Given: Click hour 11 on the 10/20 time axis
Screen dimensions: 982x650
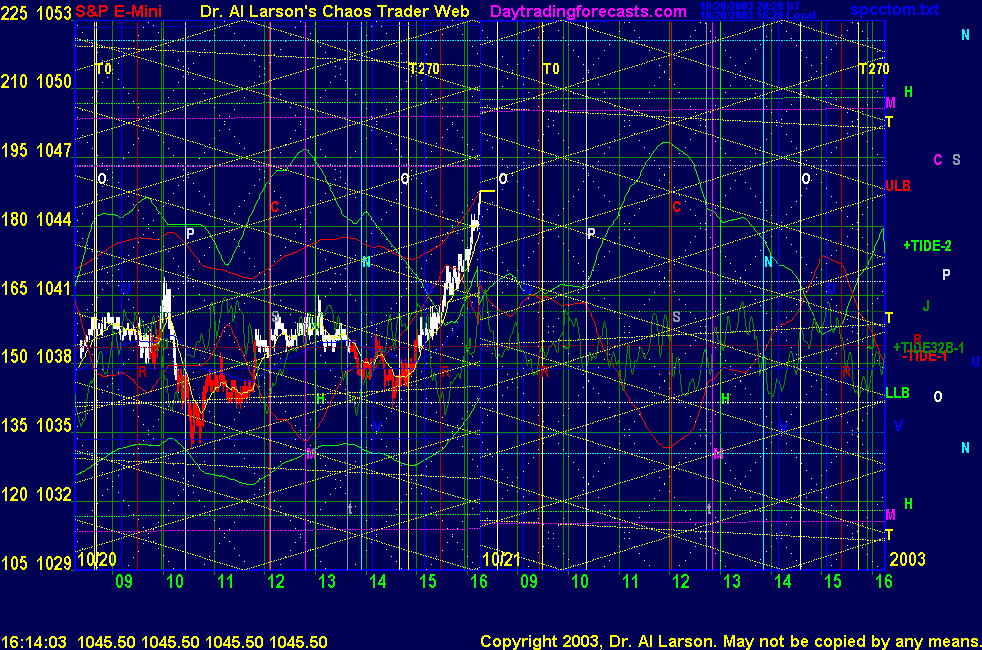Looking at the screenshot, I should (225, 582).
